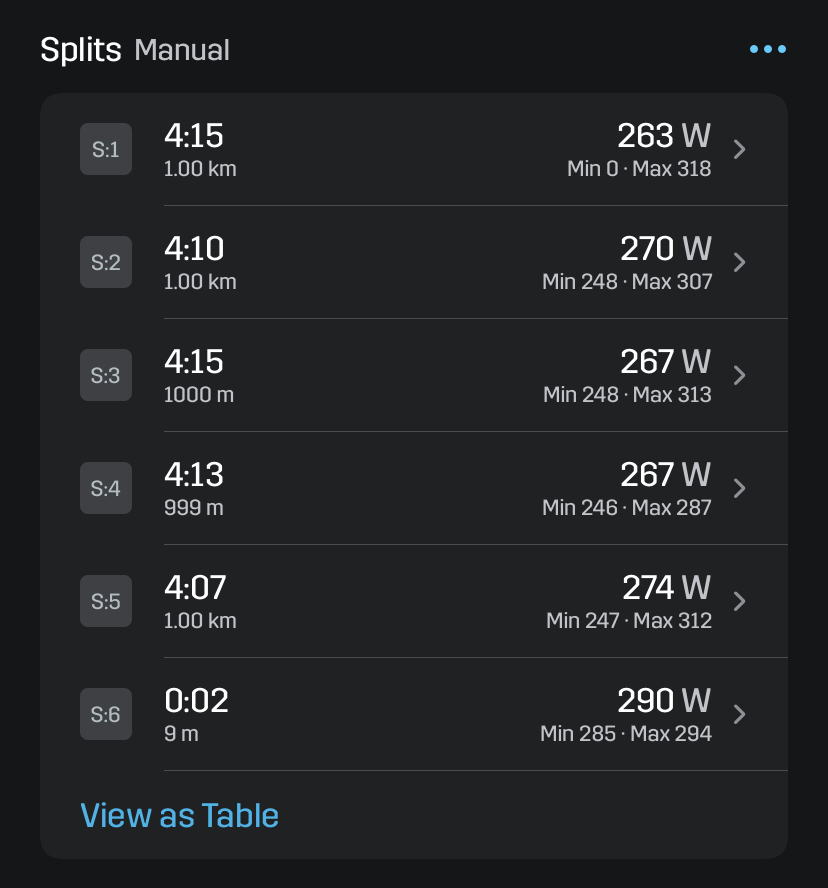Image resolution: width=828 pixels, height=888 pixels.
Task: Click the Splits section heading
Action: click(x=80, y=50)
